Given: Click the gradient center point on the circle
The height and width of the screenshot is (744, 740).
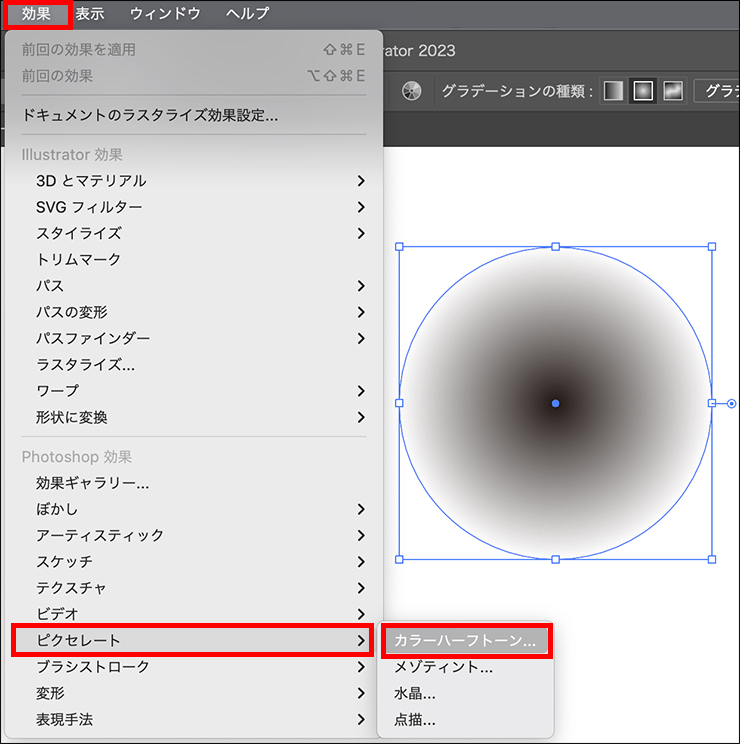Looking at the screenshot, I should click(x=555, y=403).
